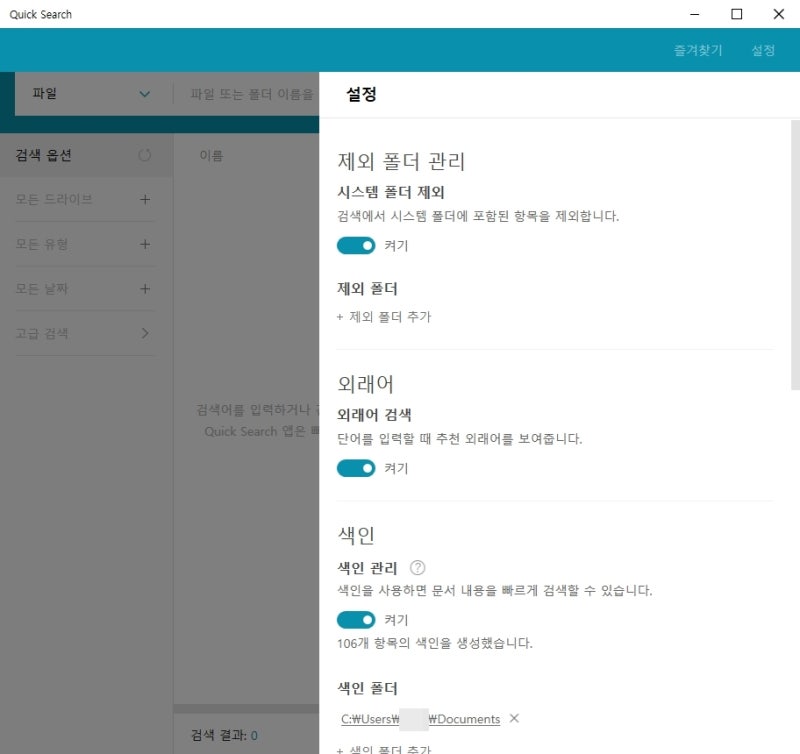Click the 검색 결과 count label
This screenshot has width=800, height=754.
pyautogui.click(x=225, y=734)
